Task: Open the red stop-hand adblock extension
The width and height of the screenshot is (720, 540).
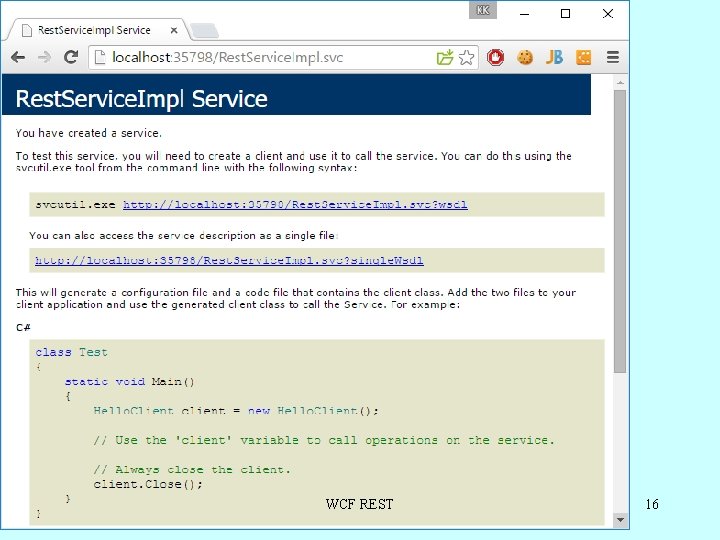Action: coord(495,57)
